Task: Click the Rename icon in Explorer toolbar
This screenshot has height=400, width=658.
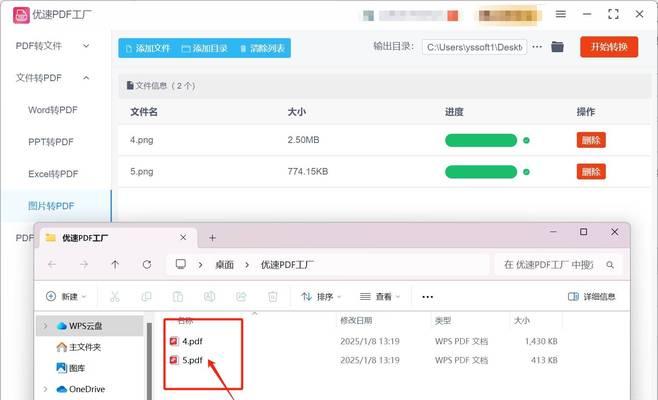Action: tap(209, 297)
